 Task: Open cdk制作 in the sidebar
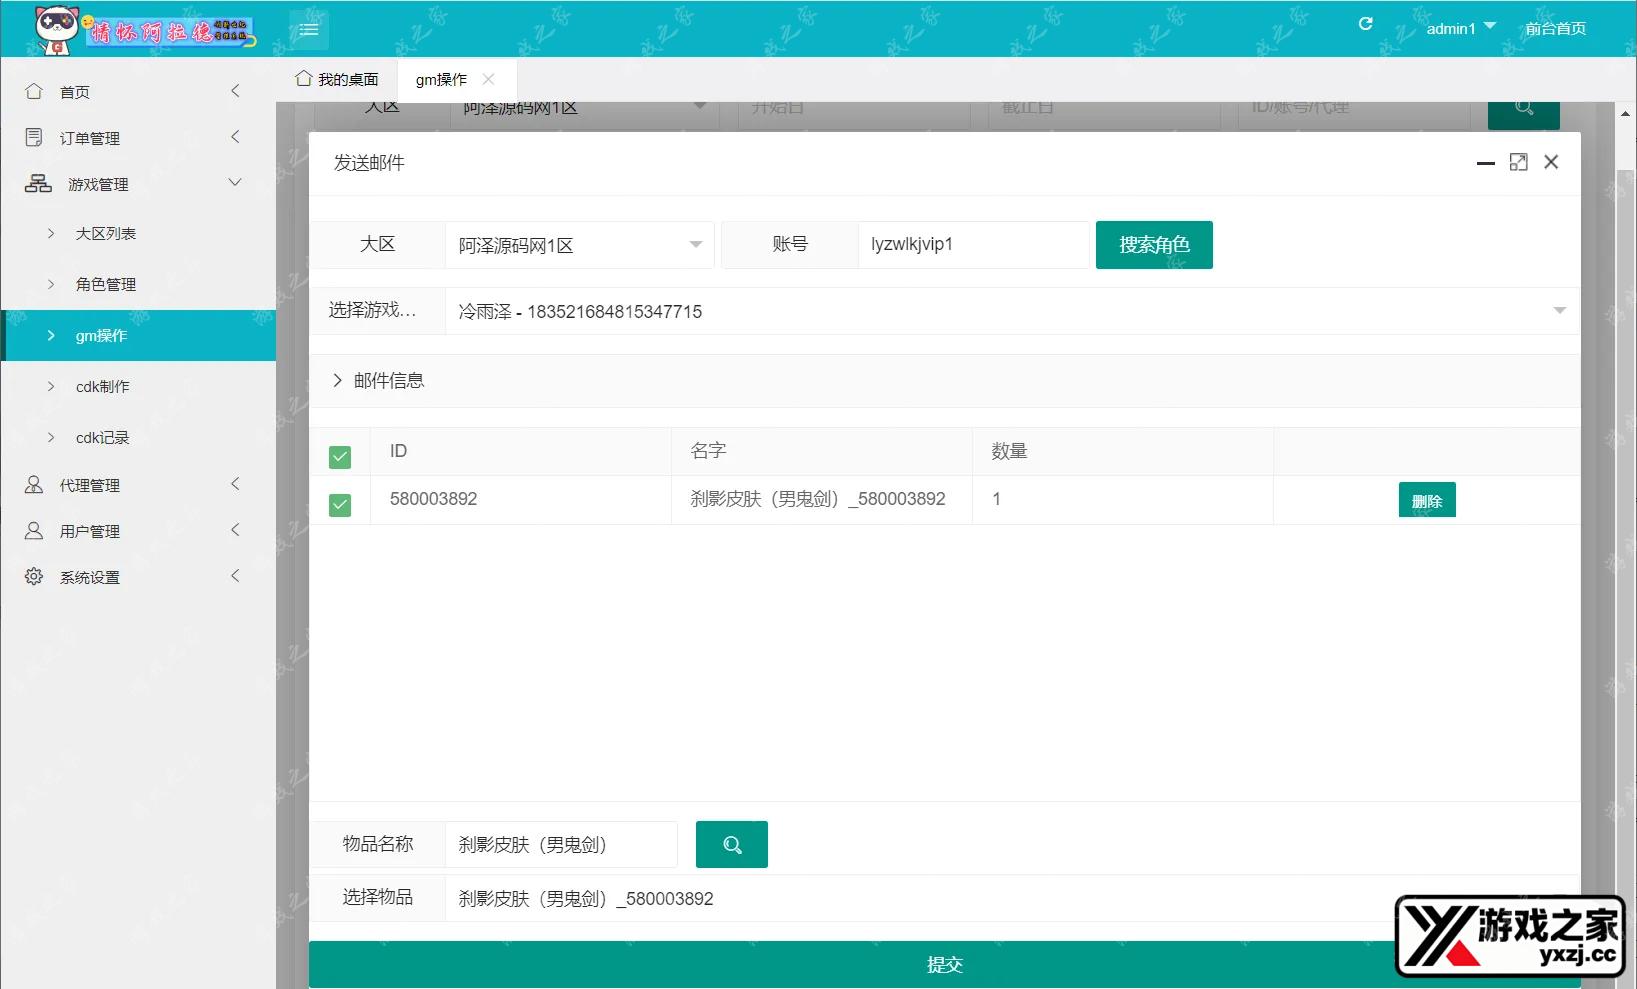[x=138, y=386]
